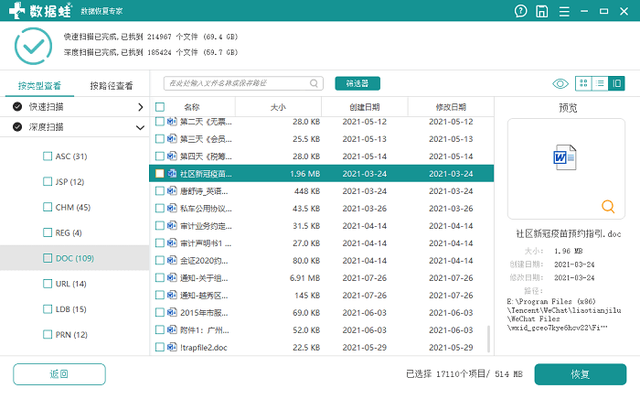The height and width of the screenshot is (399, 640).
Task: Select the detail panel view icon
Action: pyautogui.click(x=616, y=83)
